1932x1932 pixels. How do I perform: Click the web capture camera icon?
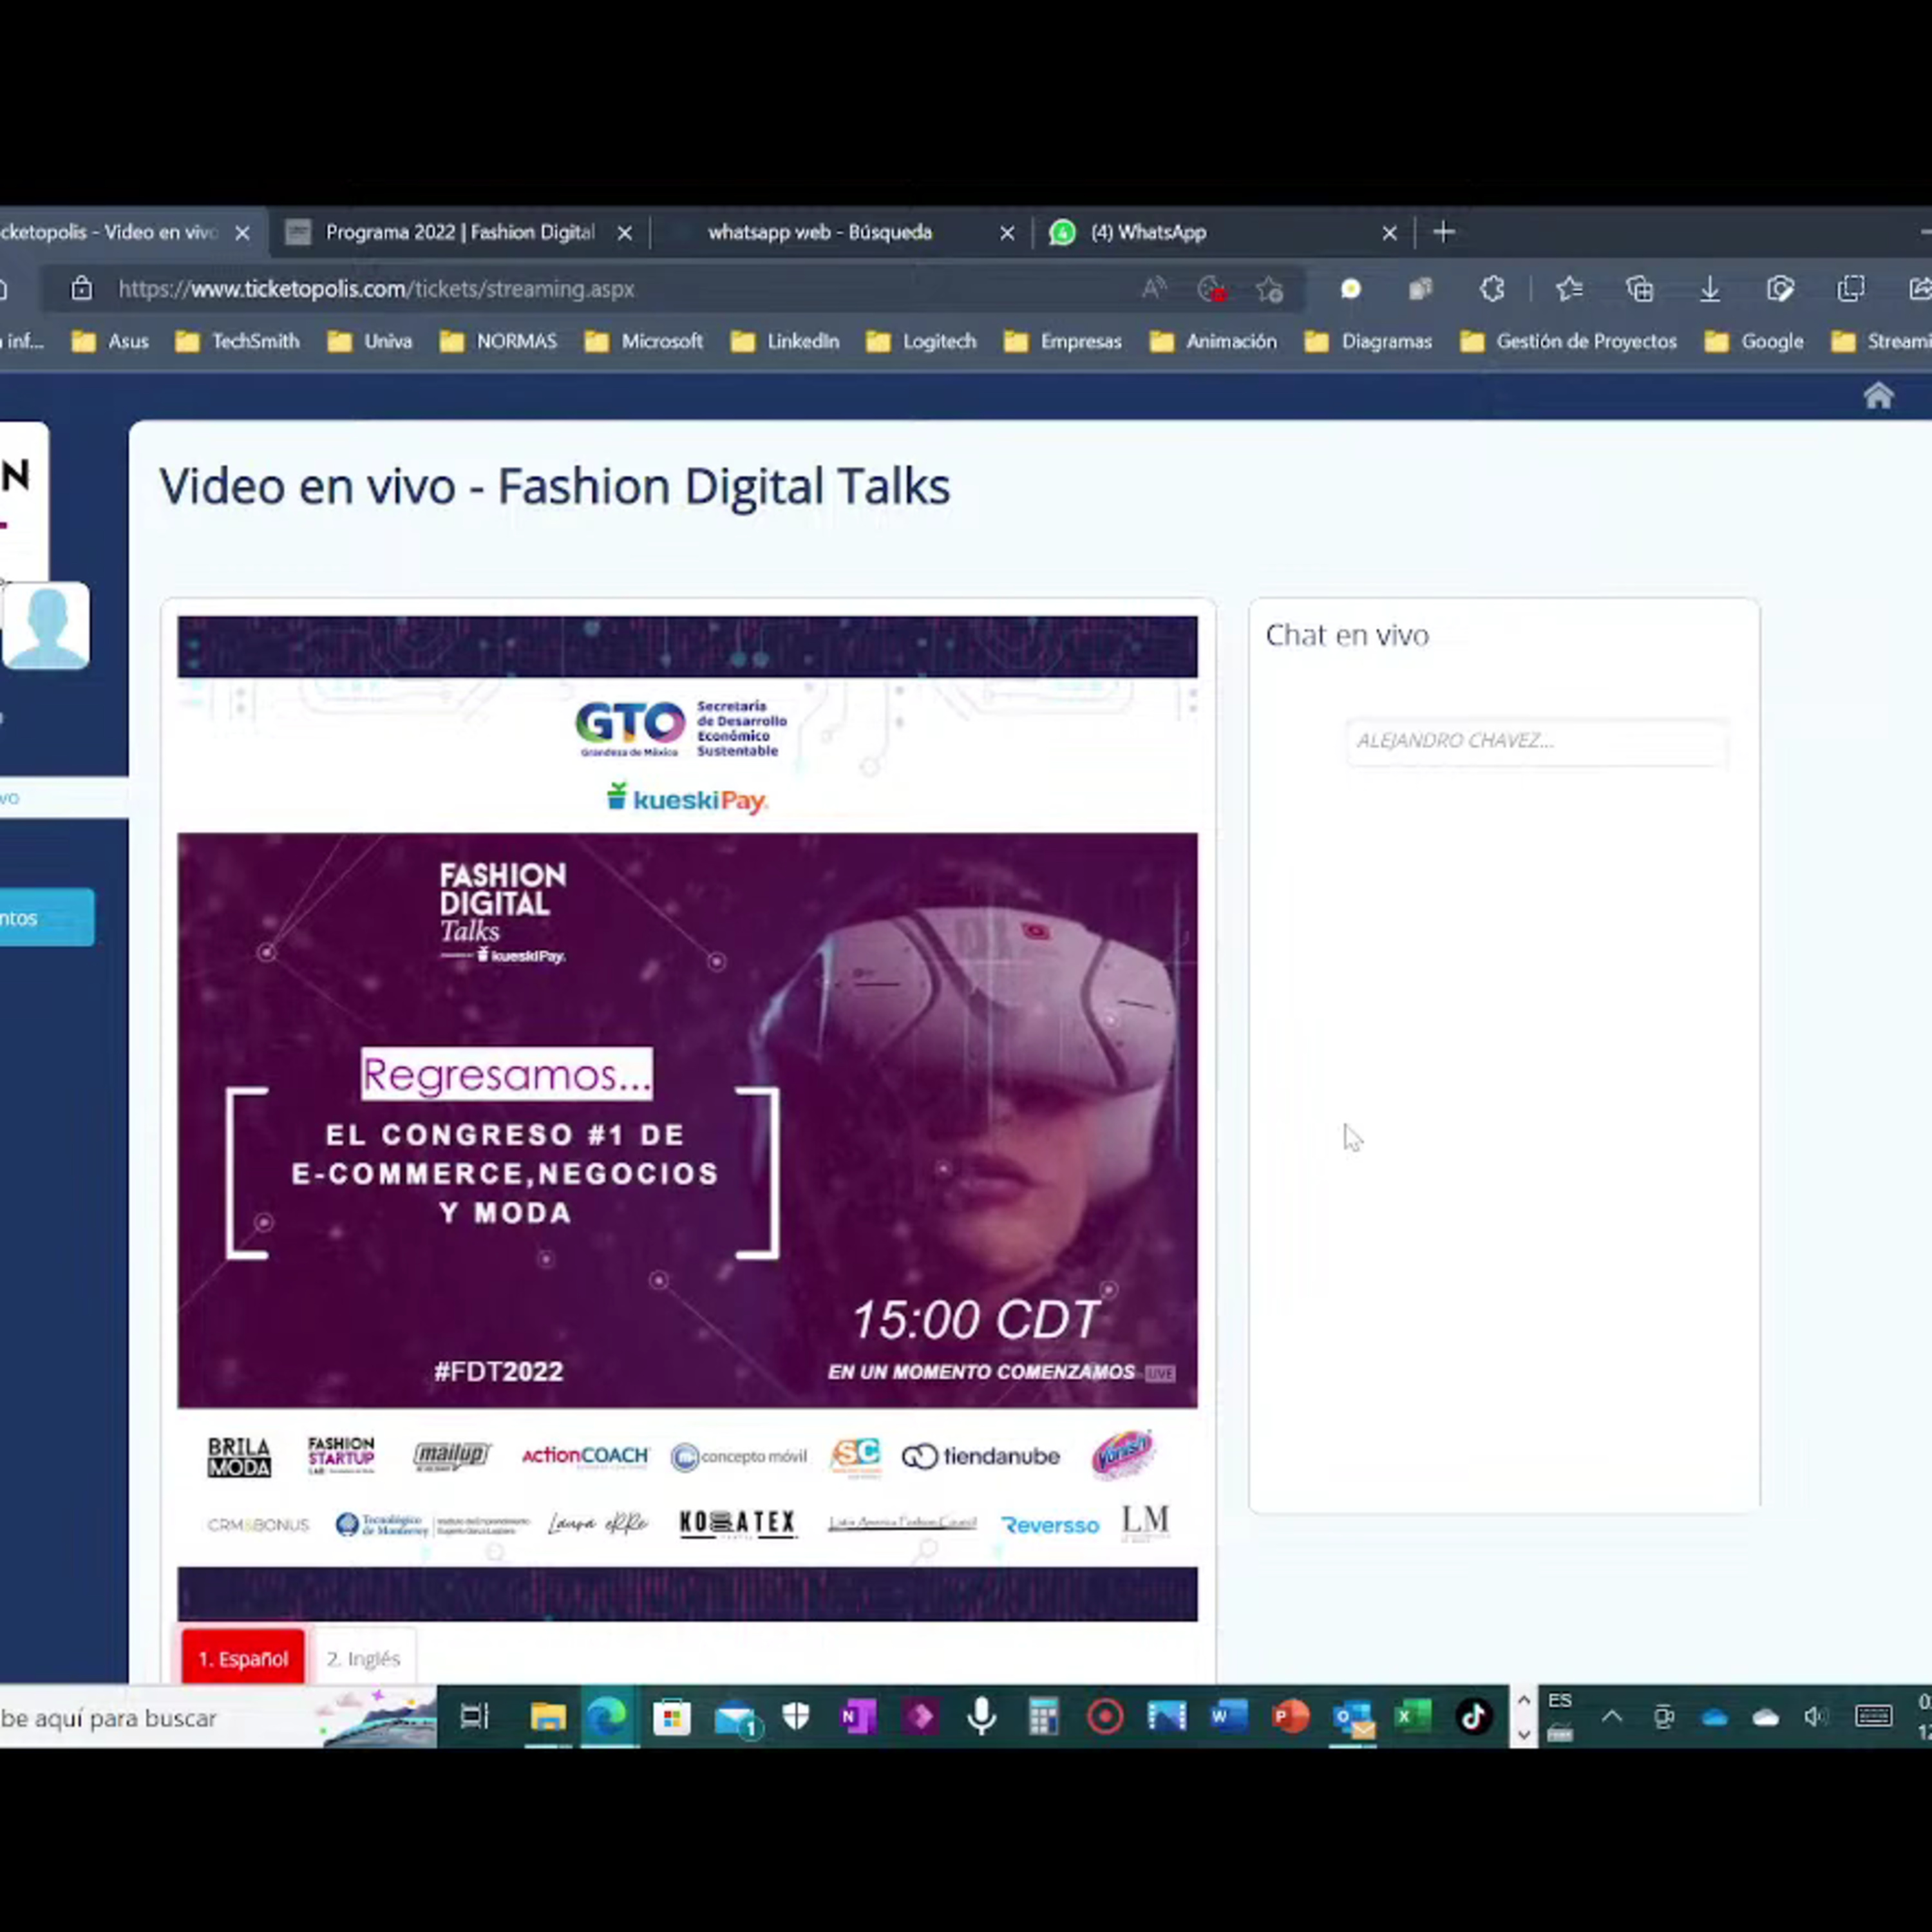click(x=1780, y=289)
